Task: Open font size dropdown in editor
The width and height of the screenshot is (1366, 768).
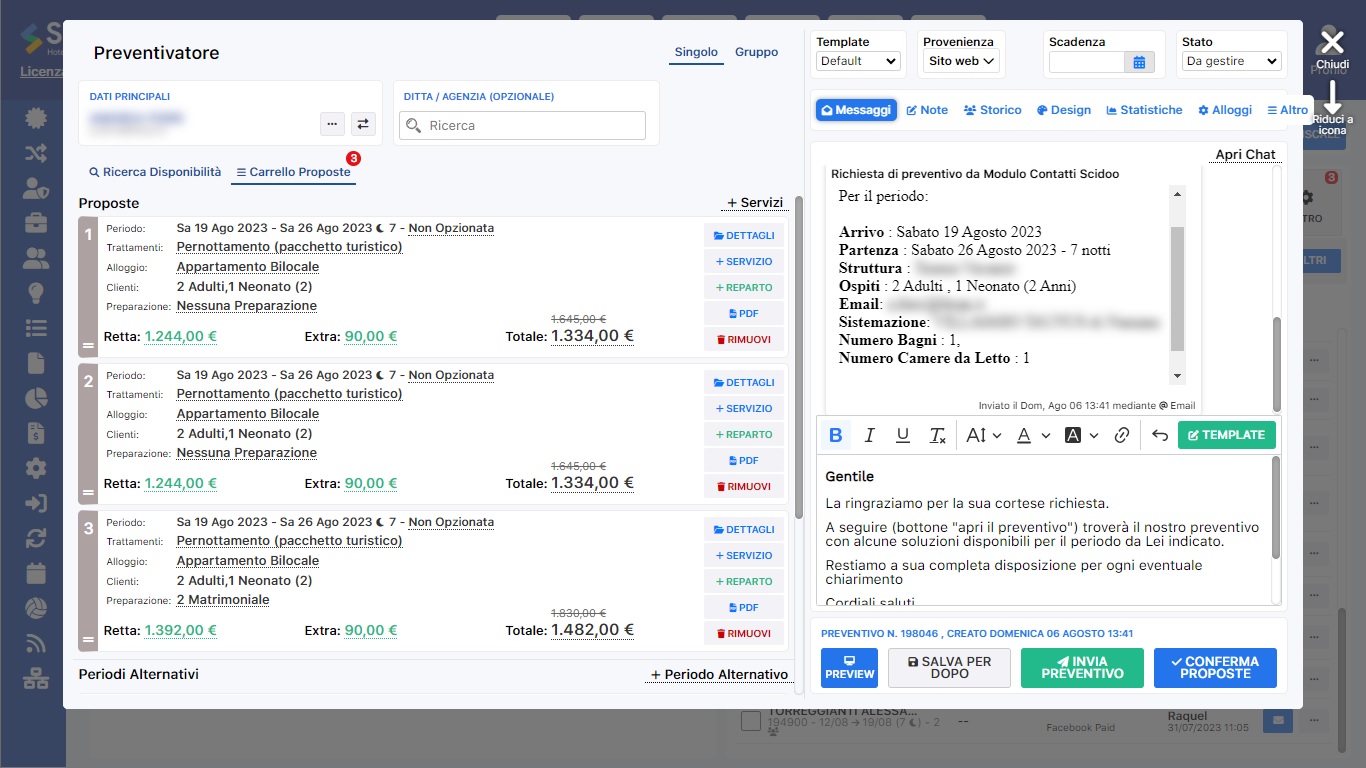Action: (984, 435)
